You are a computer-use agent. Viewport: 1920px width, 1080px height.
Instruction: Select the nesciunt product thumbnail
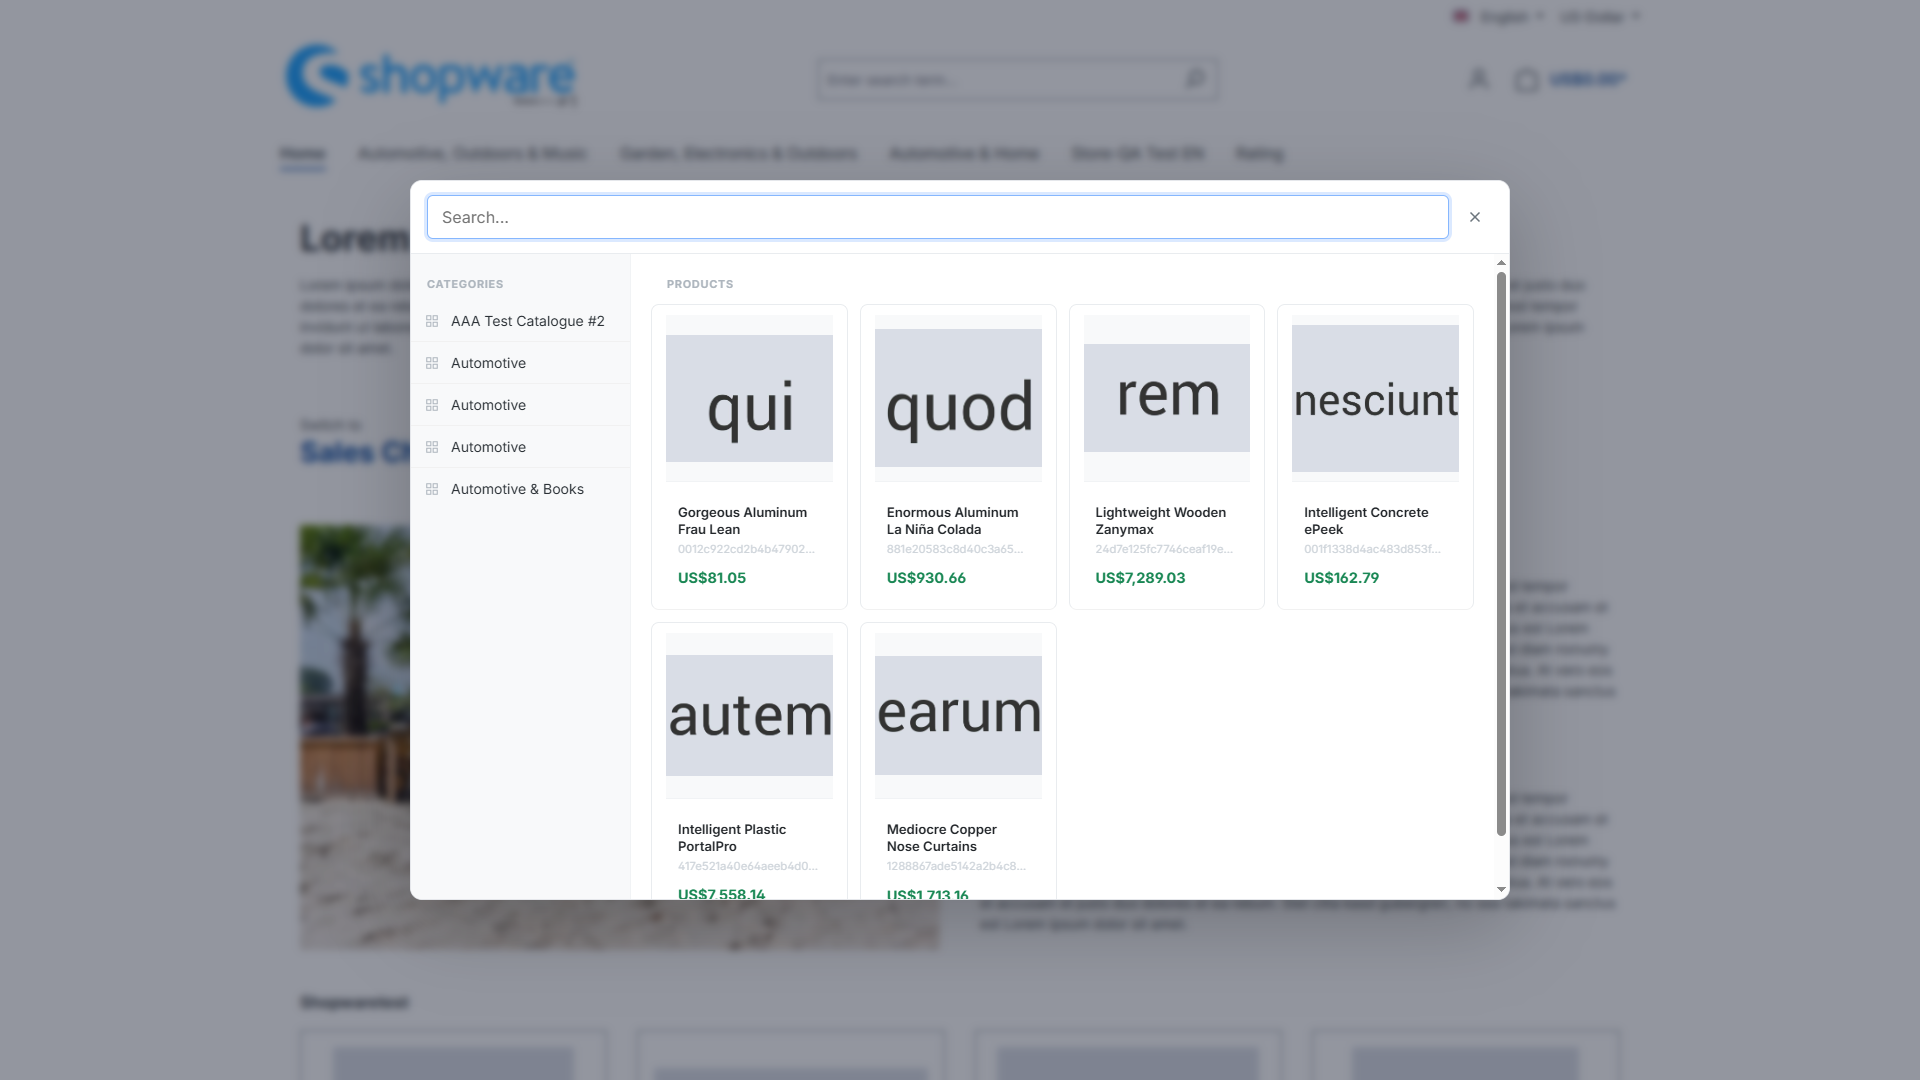[1375, 398]
